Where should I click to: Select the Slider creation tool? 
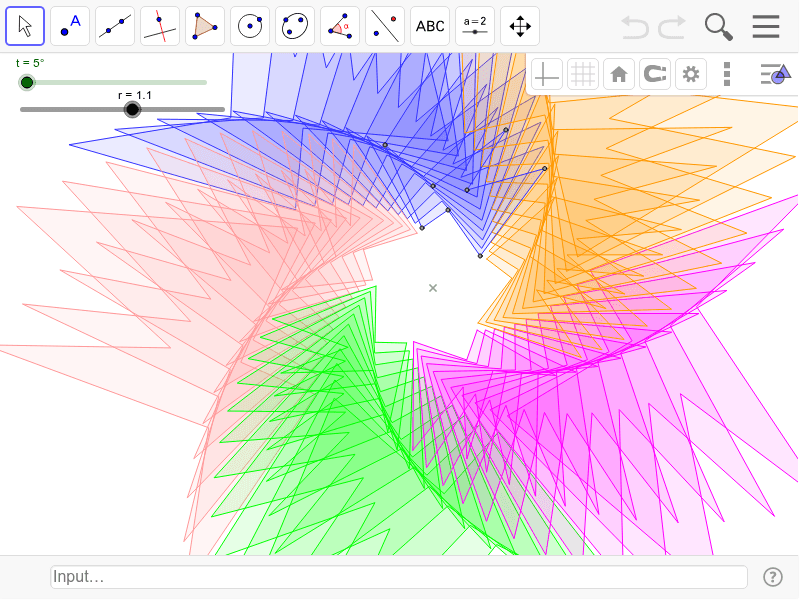pyautogui.click(x=474, y=25)
